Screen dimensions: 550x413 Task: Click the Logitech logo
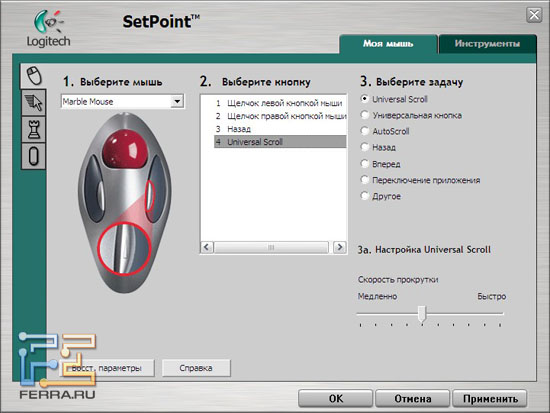(48, 29)
